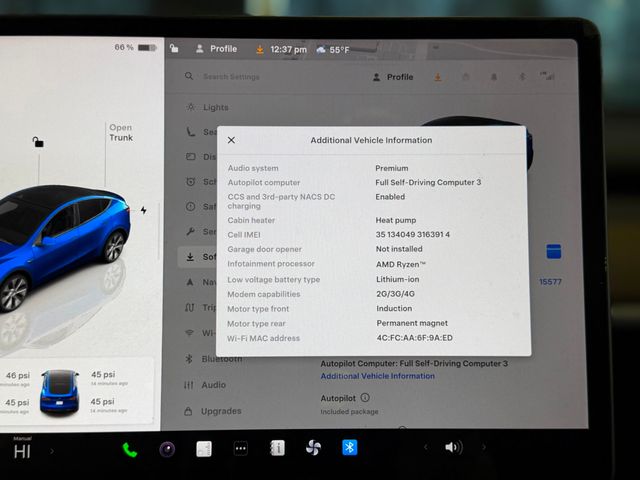Tap the speaker volume icon

(x=453, y=447)
